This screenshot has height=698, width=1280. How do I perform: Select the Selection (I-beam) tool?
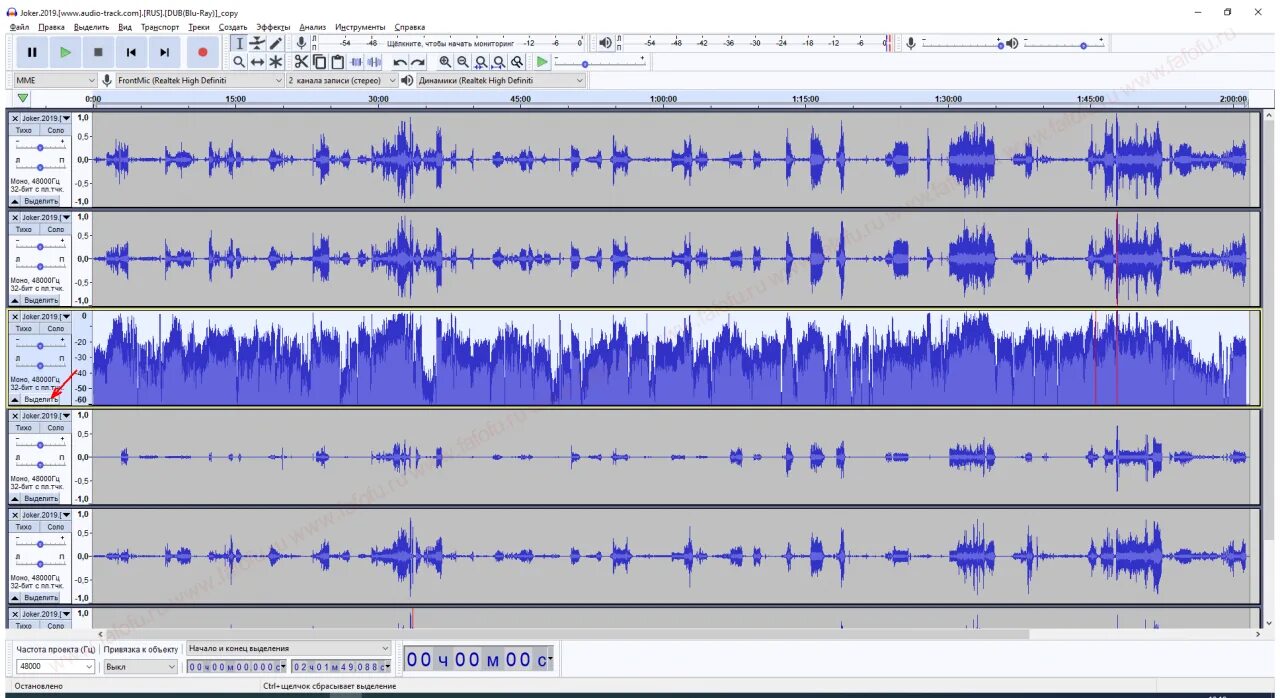tap(239, 43)
